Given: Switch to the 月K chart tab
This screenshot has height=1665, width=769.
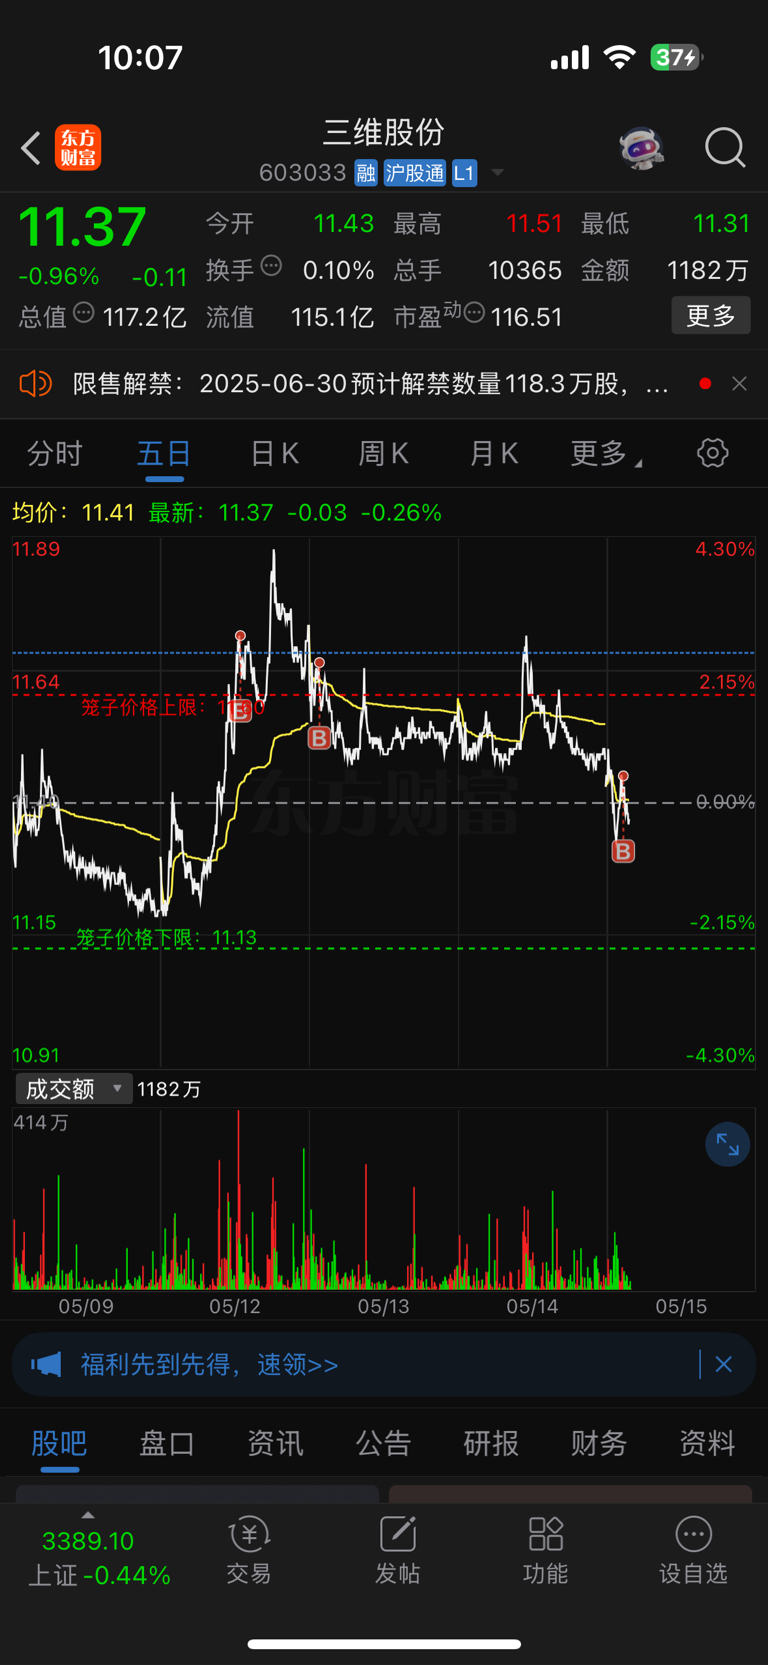Looking at the screenshot, I should click(494, 454).
